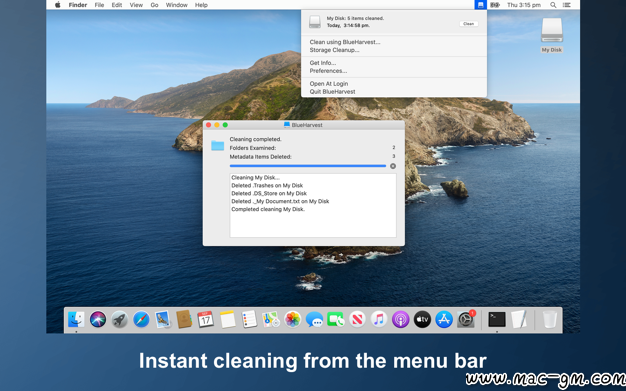Open App Store icon in dock

(x=444, y=320)
